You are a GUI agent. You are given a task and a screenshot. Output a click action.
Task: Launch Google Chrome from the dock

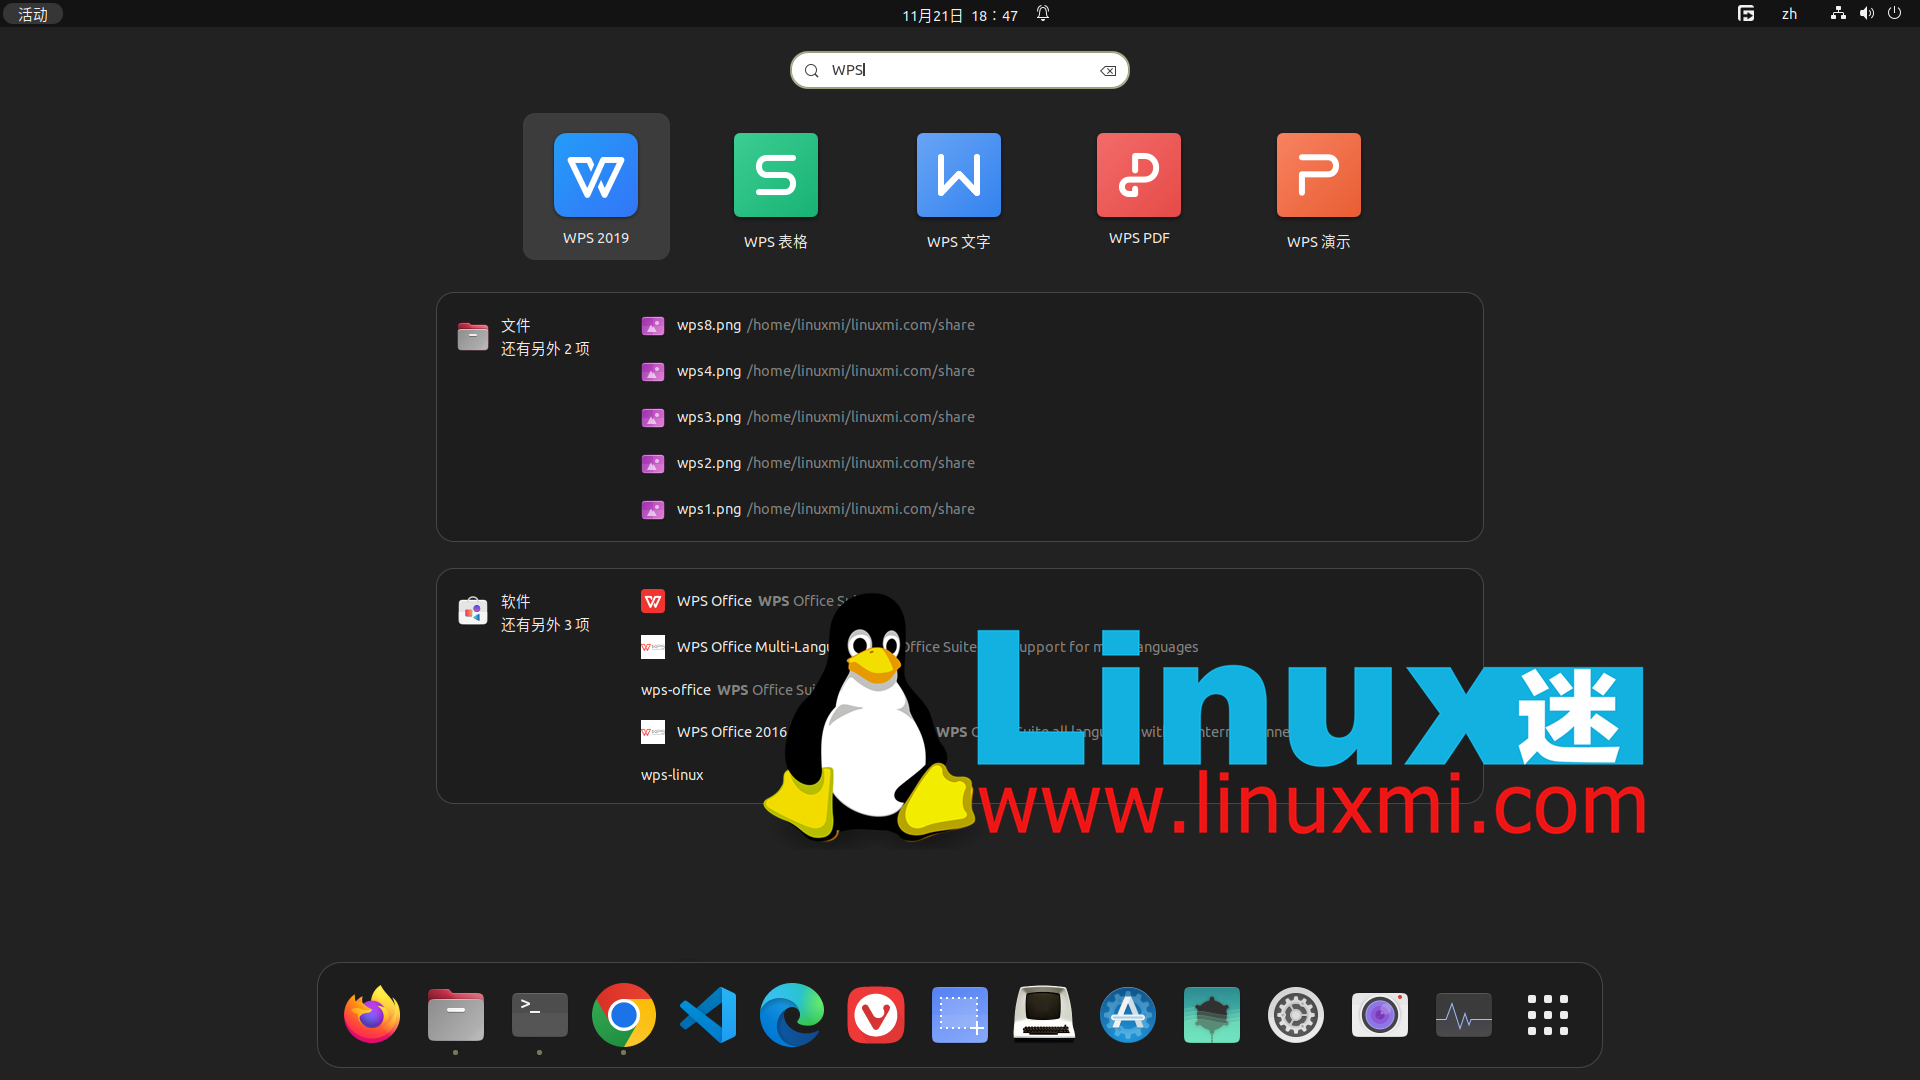tap(624, 1015)
